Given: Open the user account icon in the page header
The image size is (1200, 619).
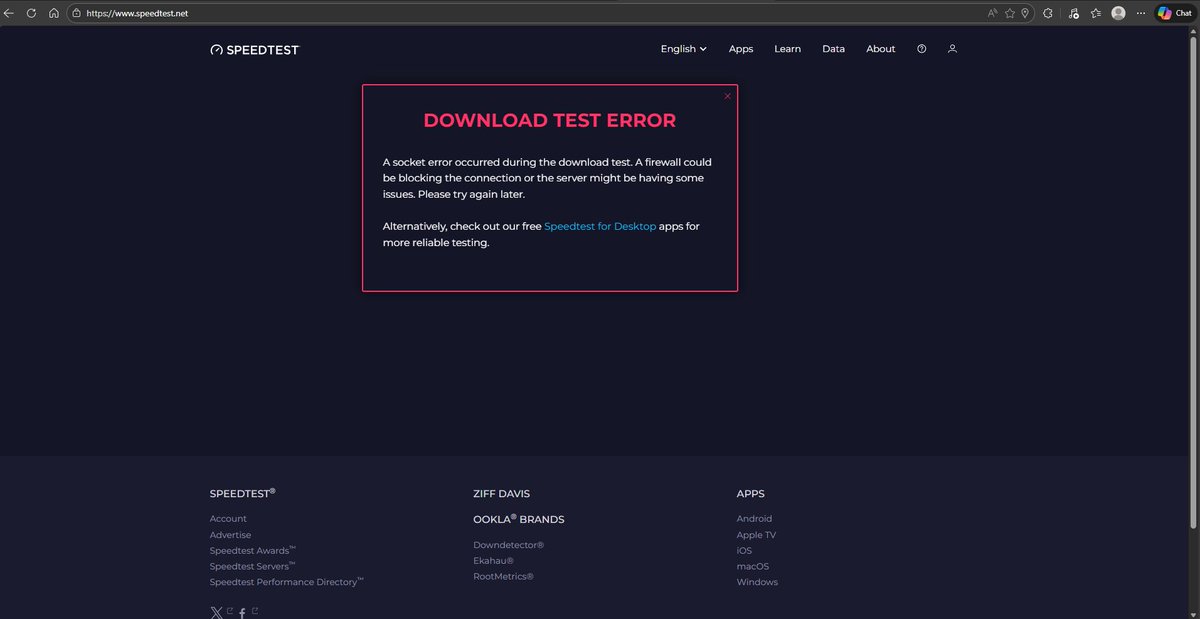Looking at the screenshot, I should (952, 49).
